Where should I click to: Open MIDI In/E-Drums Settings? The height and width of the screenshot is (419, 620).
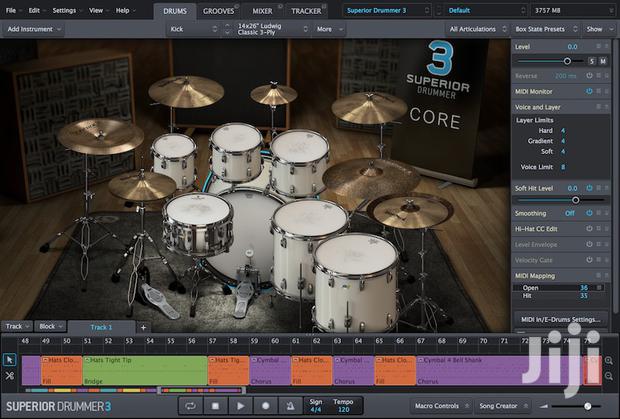point(560,319)
